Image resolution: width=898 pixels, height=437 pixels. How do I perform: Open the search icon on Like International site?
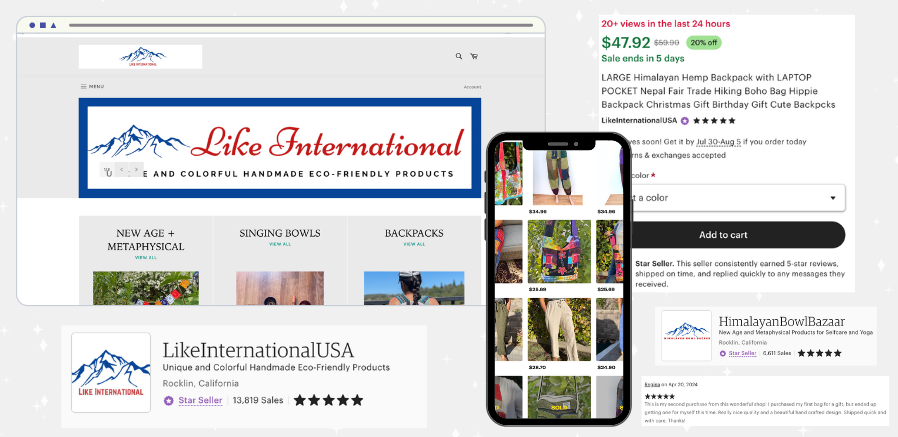tap(459, 56)
